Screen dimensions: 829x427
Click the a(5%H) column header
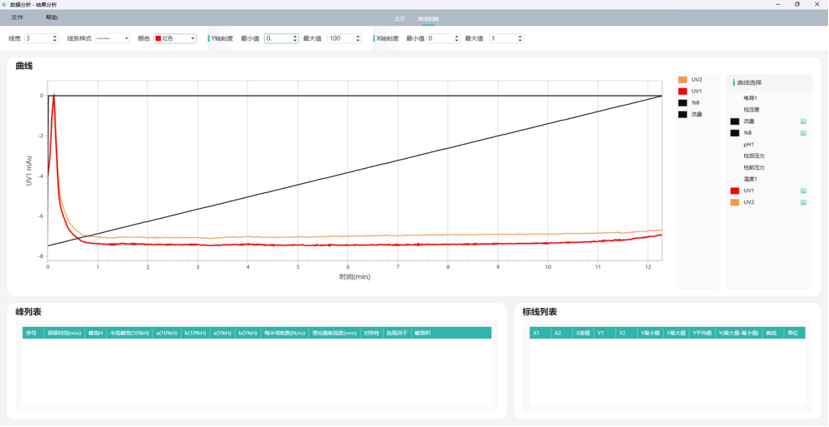[x=222, y=333]
